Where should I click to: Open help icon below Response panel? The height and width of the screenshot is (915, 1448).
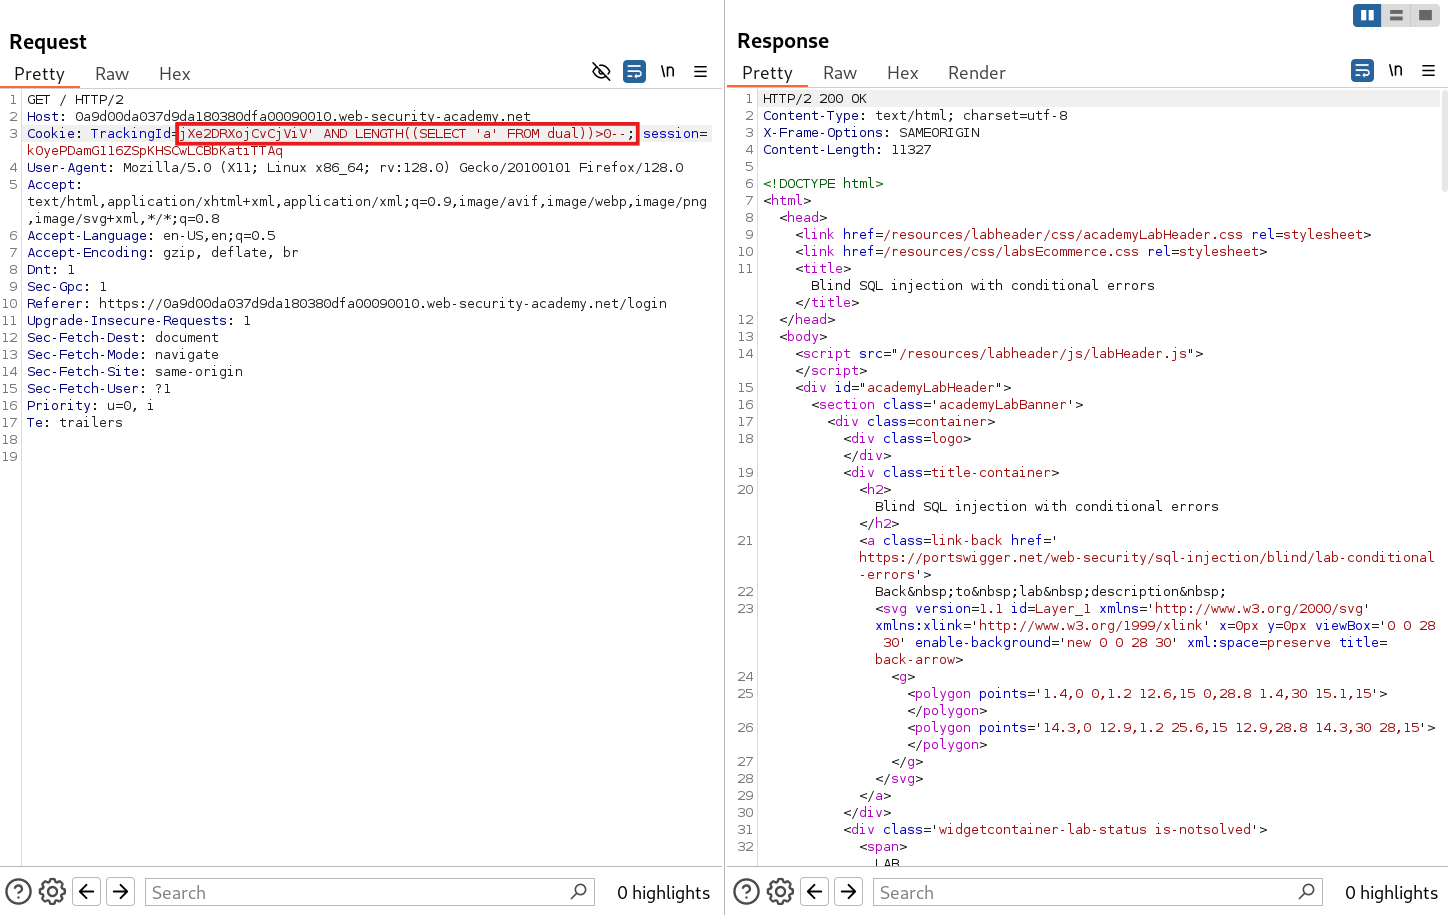[746, 891]
